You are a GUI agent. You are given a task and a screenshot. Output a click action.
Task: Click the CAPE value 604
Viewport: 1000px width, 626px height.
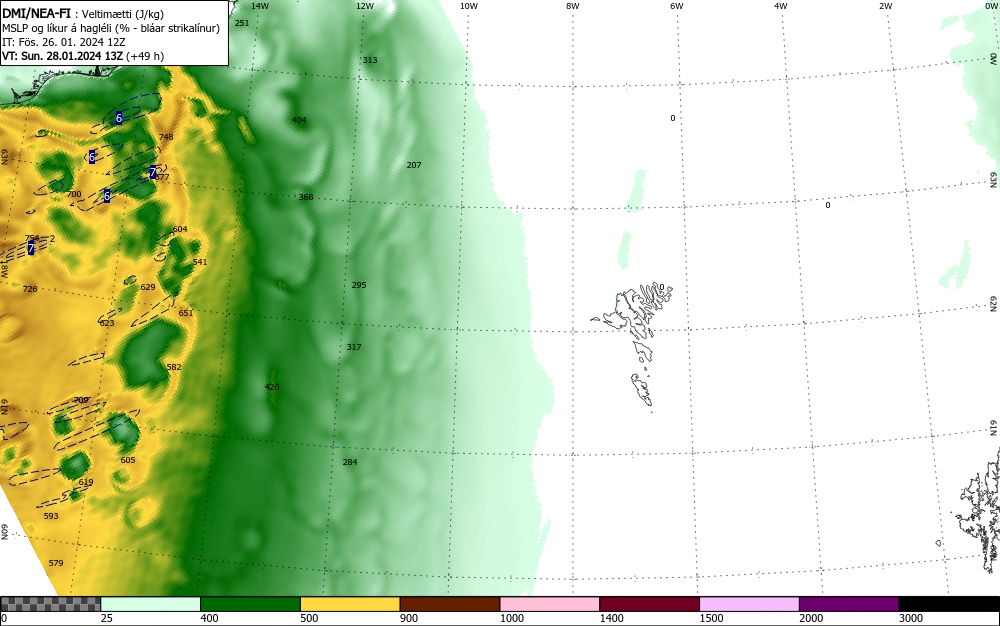coord(180,229)
